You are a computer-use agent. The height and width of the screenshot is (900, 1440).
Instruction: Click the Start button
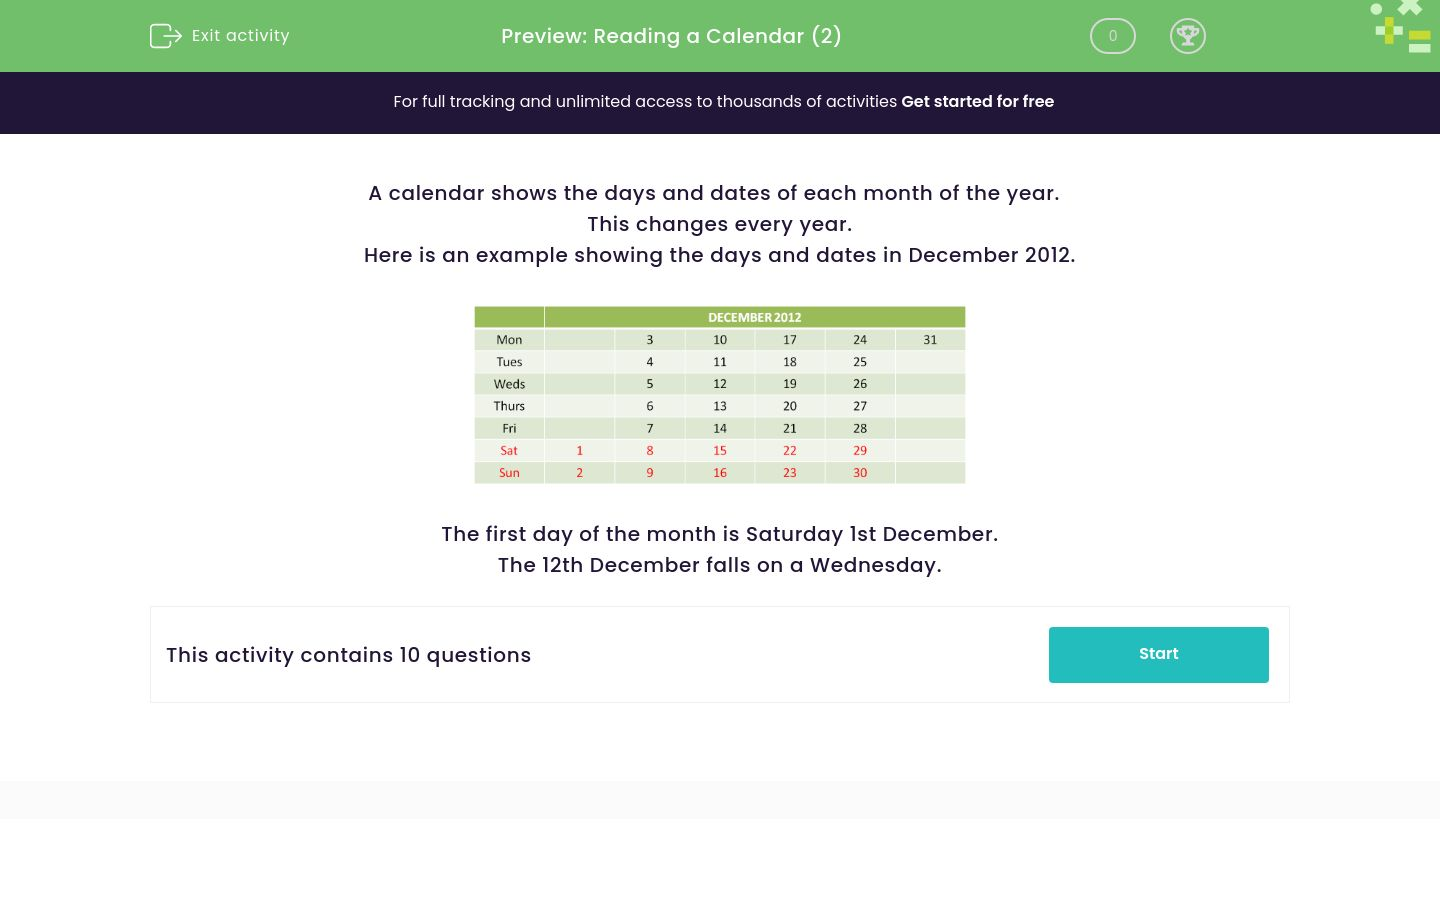click(1158, 654)
